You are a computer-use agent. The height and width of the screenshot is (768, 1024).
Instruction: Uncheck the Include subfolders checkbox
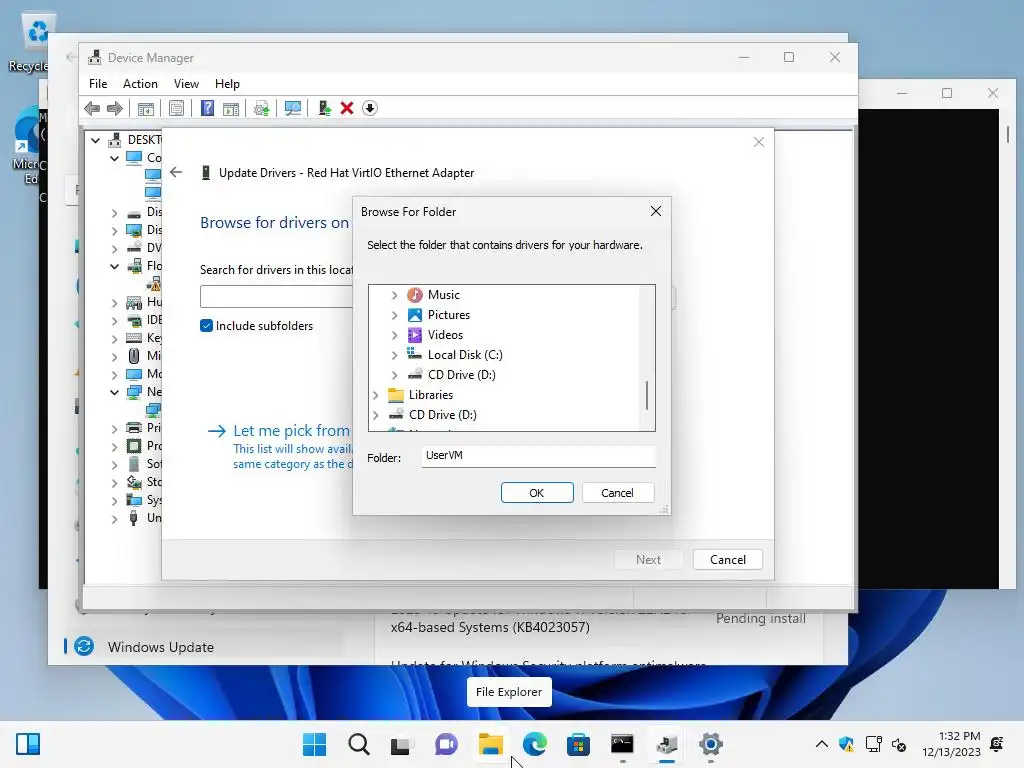(x=206, y=326)
